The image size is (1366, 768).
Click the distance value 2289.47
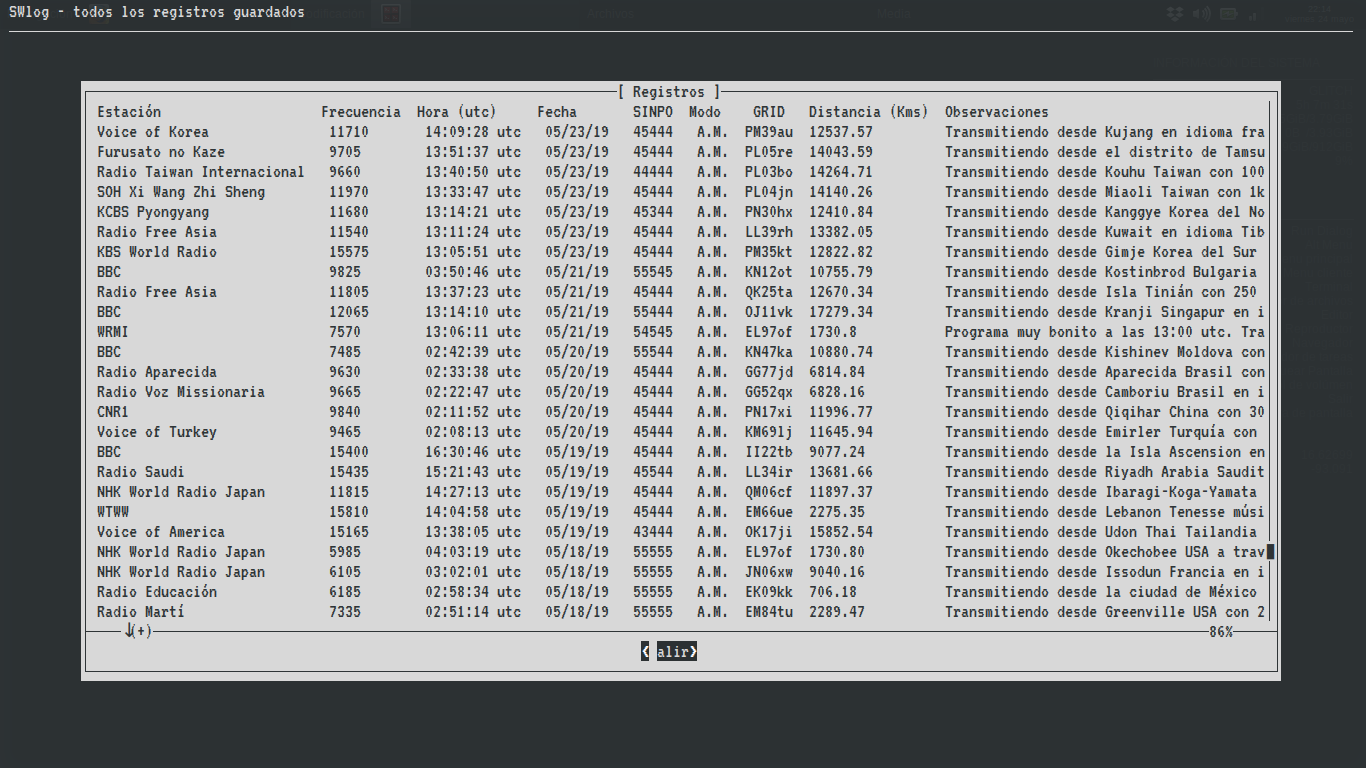click(x=837, y=612)
